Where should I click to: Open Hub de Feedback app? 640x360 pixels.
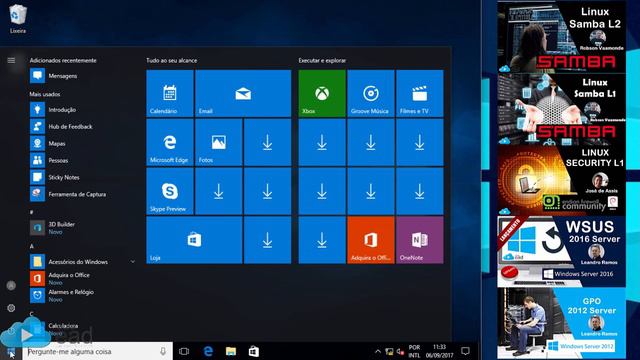tap(82, 127)
